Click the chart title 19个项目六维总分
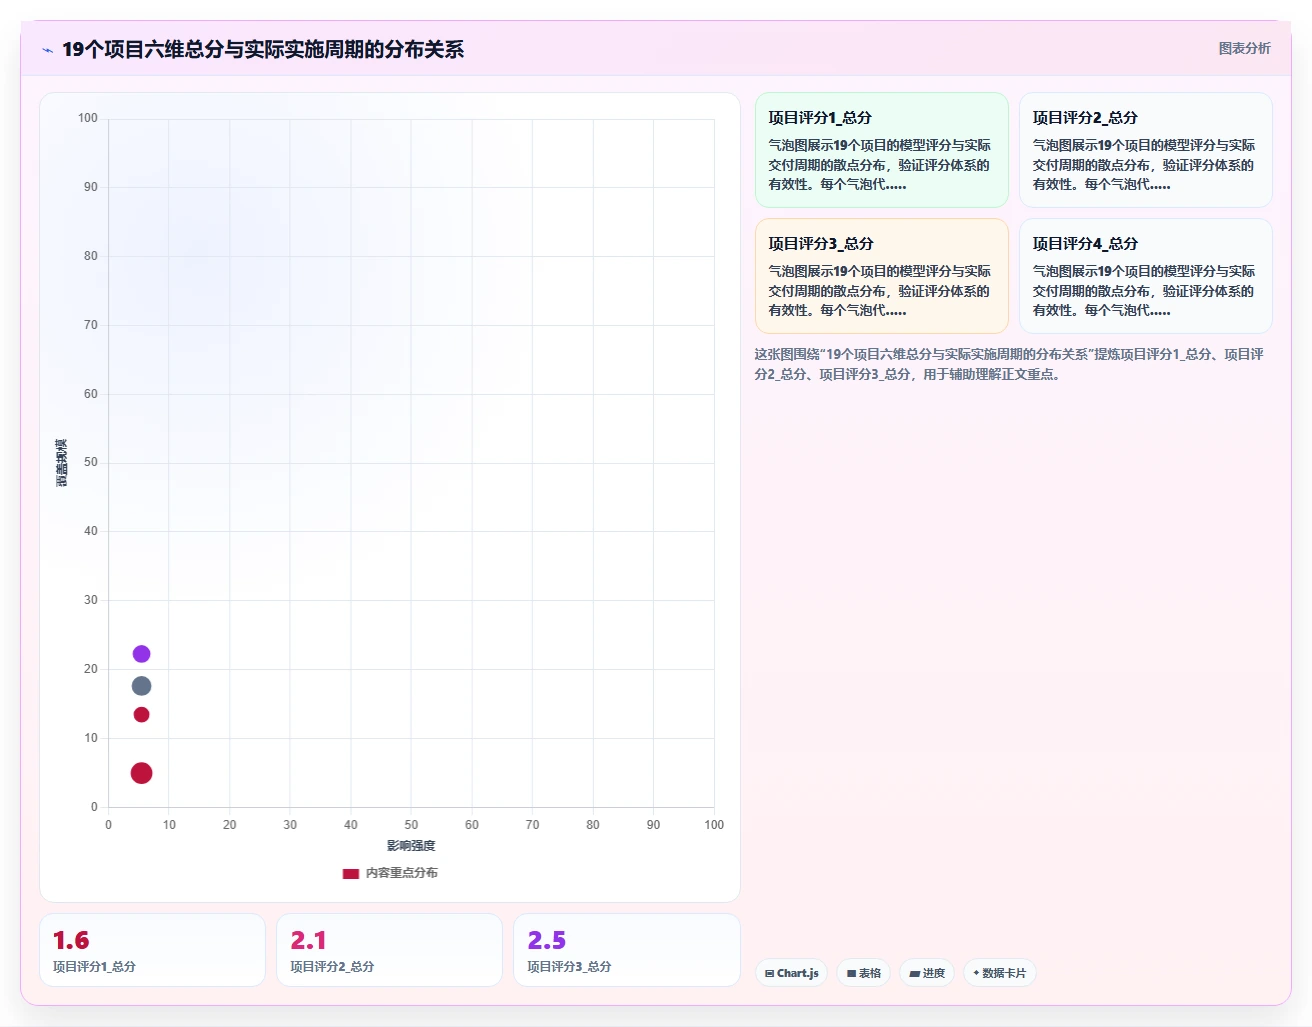Image resolution: width=1312 pixels, height=1027 pixels. pos(263,49)
